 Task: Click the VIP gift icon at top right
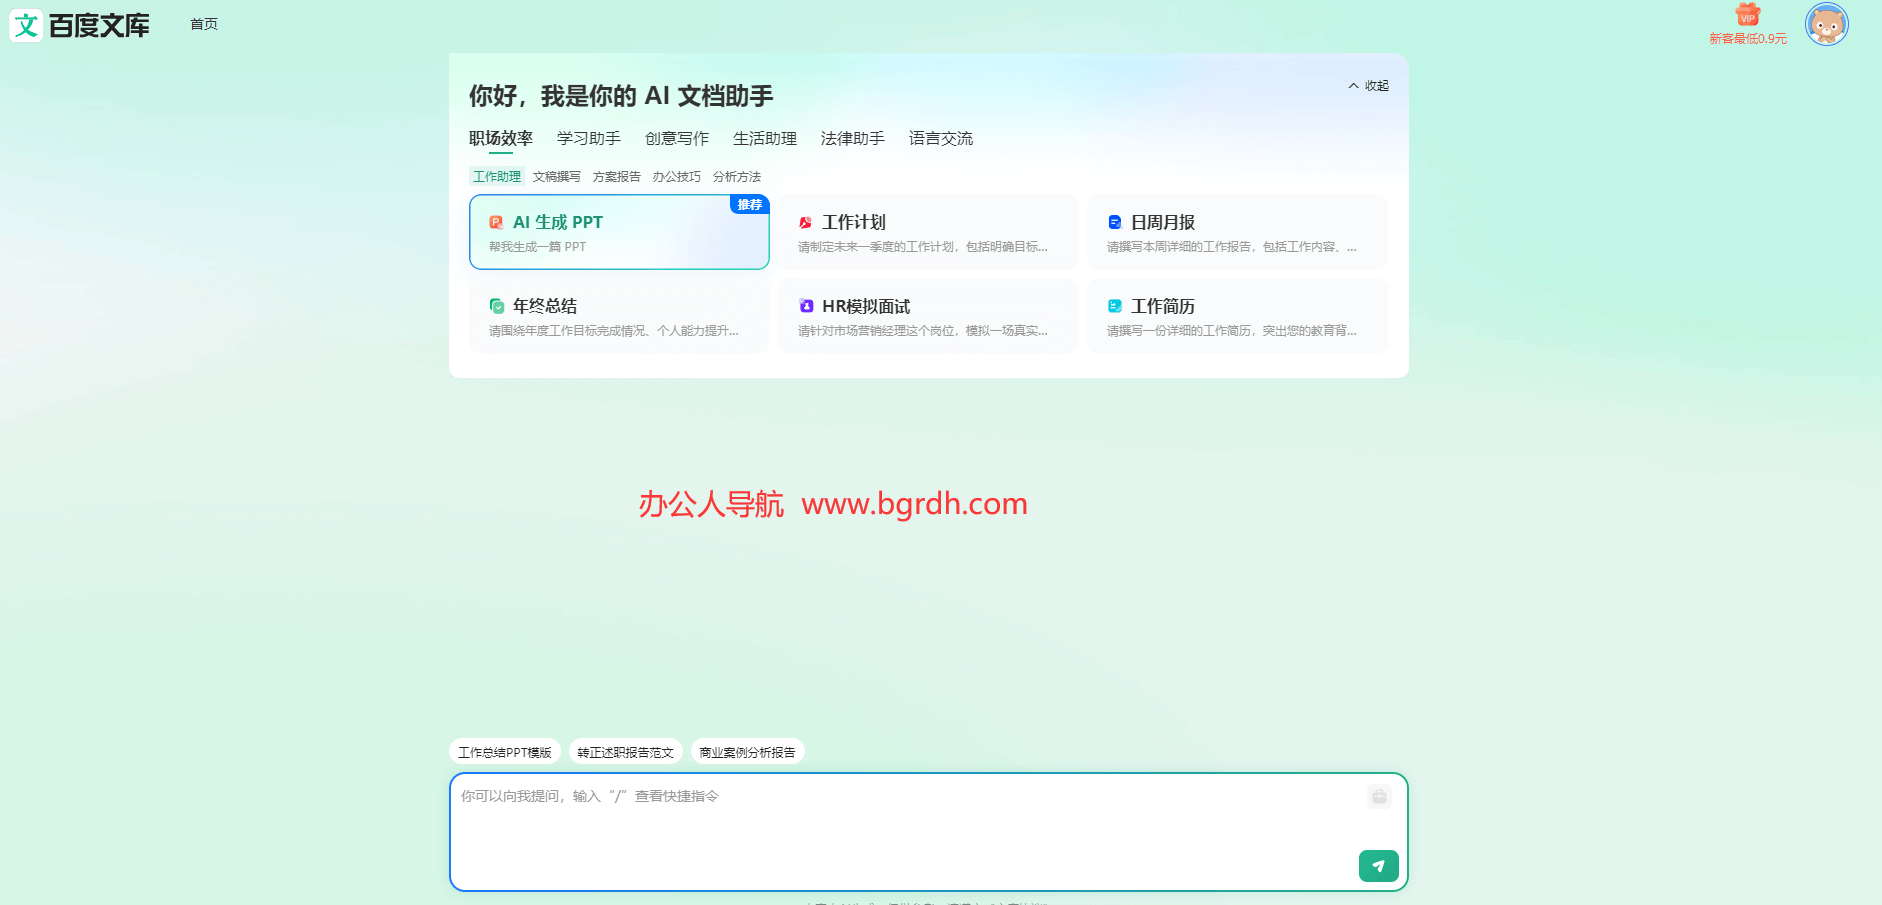point(1747,16)
